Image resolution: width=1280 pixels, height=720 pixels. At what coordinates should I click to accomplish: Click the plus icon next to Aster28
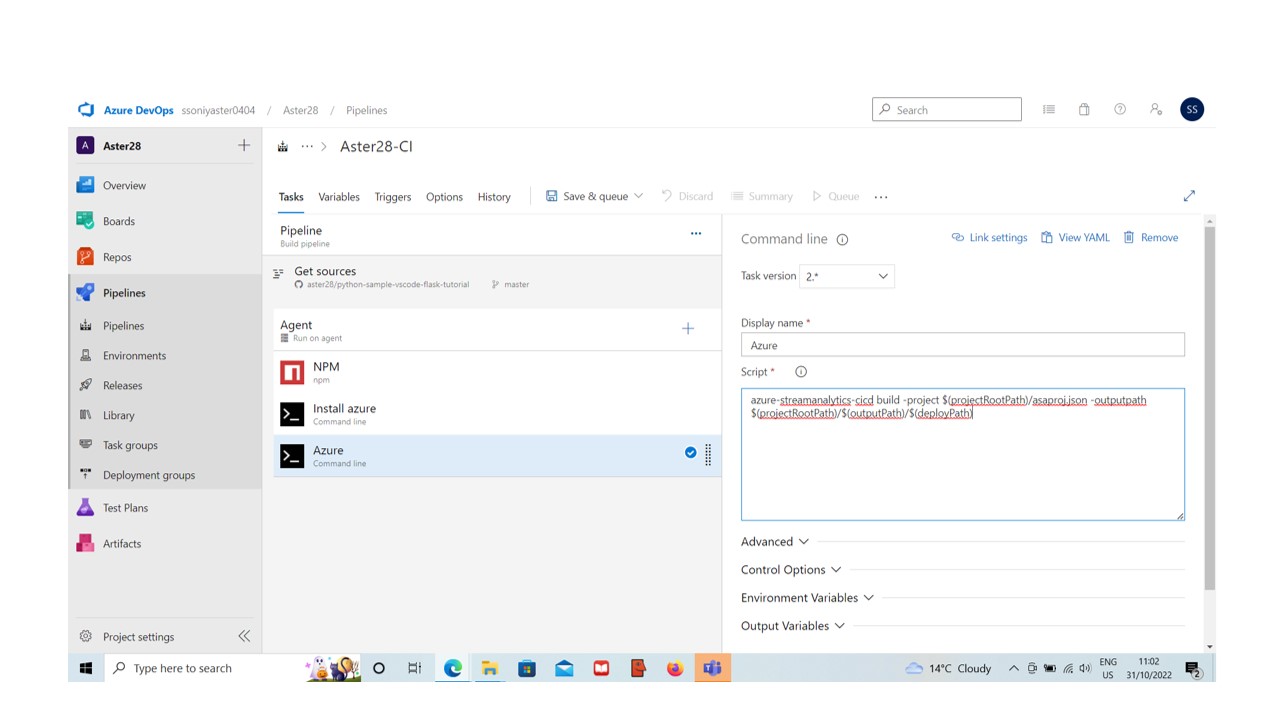tap(244, 146)
